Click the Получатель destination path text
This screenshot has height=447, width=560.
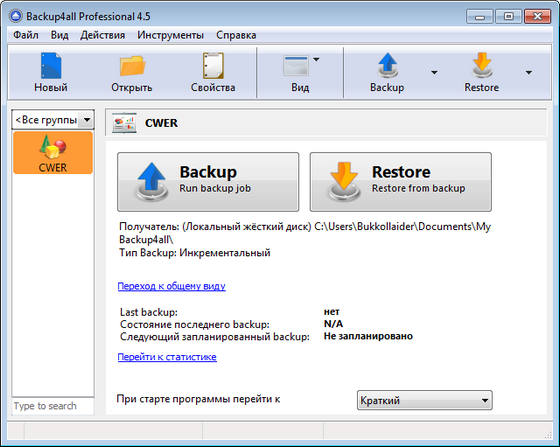[x=305, y=233]
